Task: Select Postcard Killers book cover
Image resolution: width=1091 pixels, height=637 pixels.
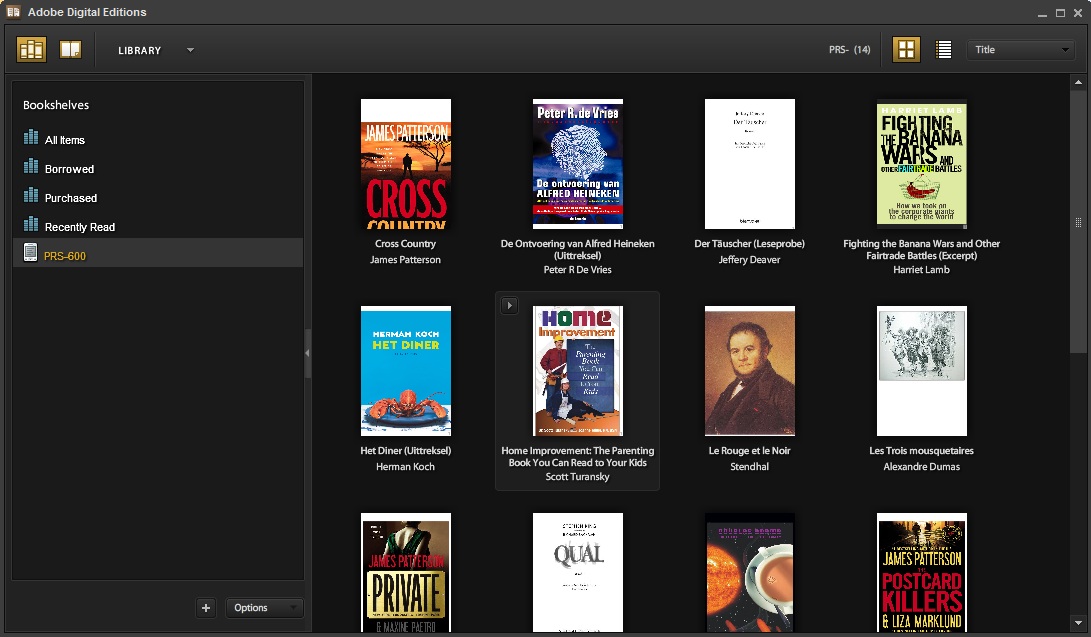Action: (x=922, y=572)
